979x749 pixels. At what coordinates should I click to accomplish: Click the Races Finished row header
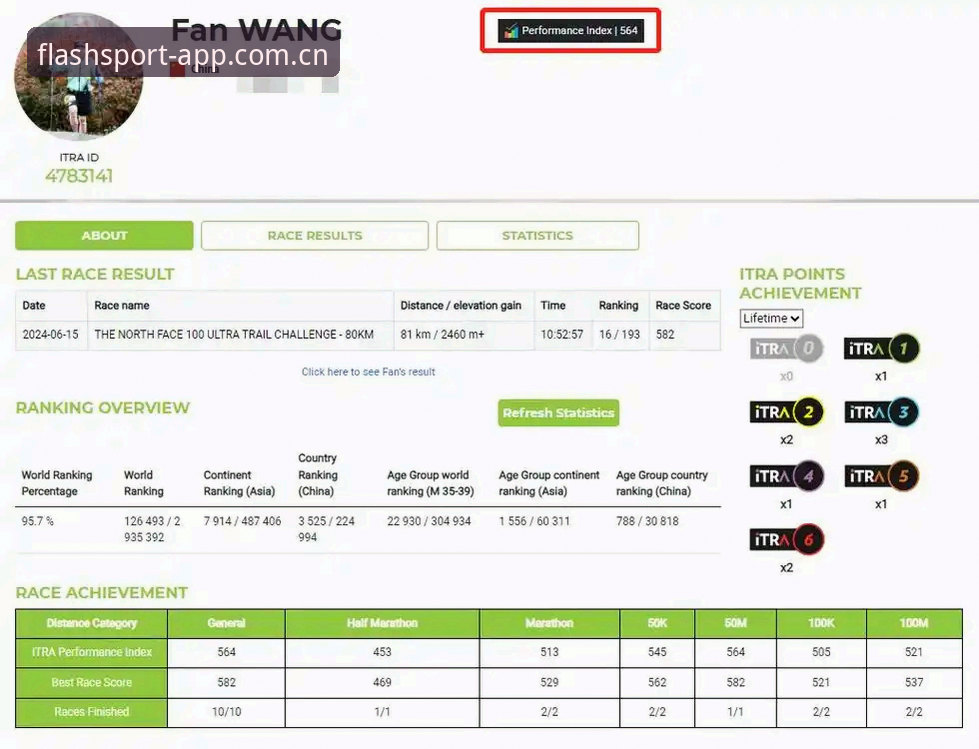(92, 712)
